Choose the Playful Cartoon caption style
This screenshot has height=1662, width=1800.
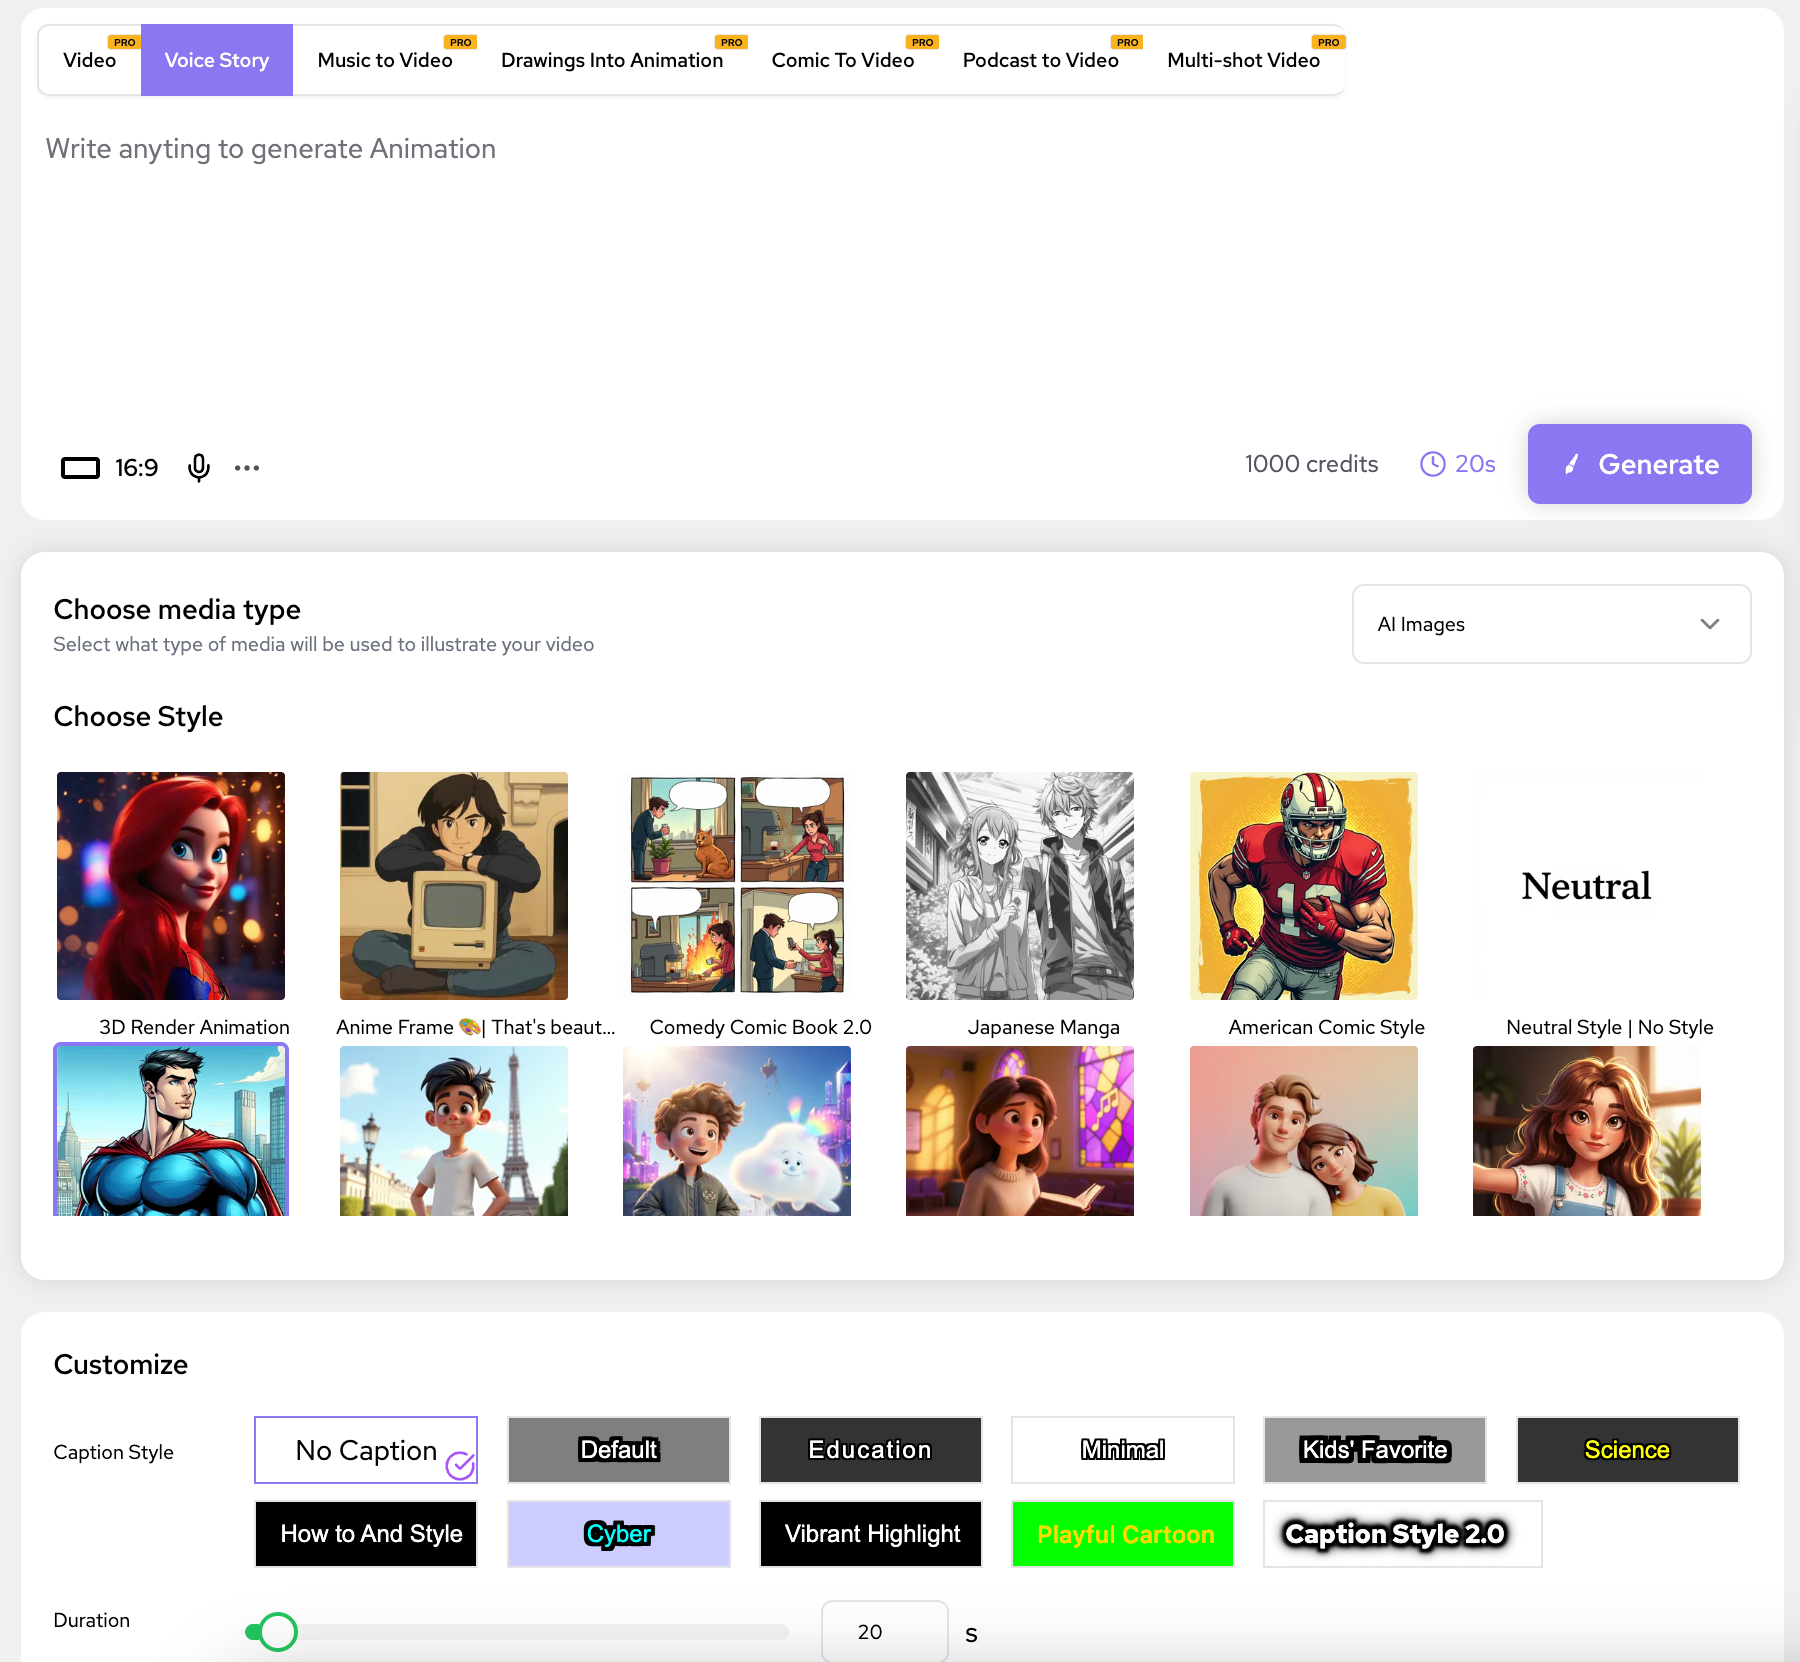tap(1123, 1534)
